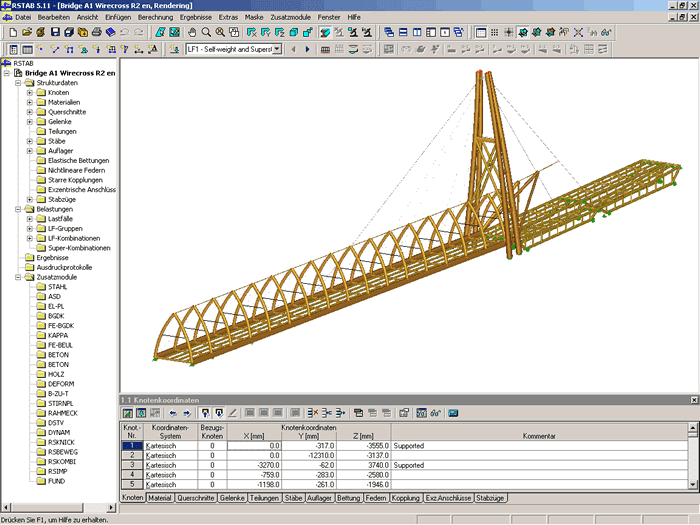Image resolution: width=700 pixels, height=525 pixels.
Task: Expand the Knoten tree node
Action: (30, 92)
